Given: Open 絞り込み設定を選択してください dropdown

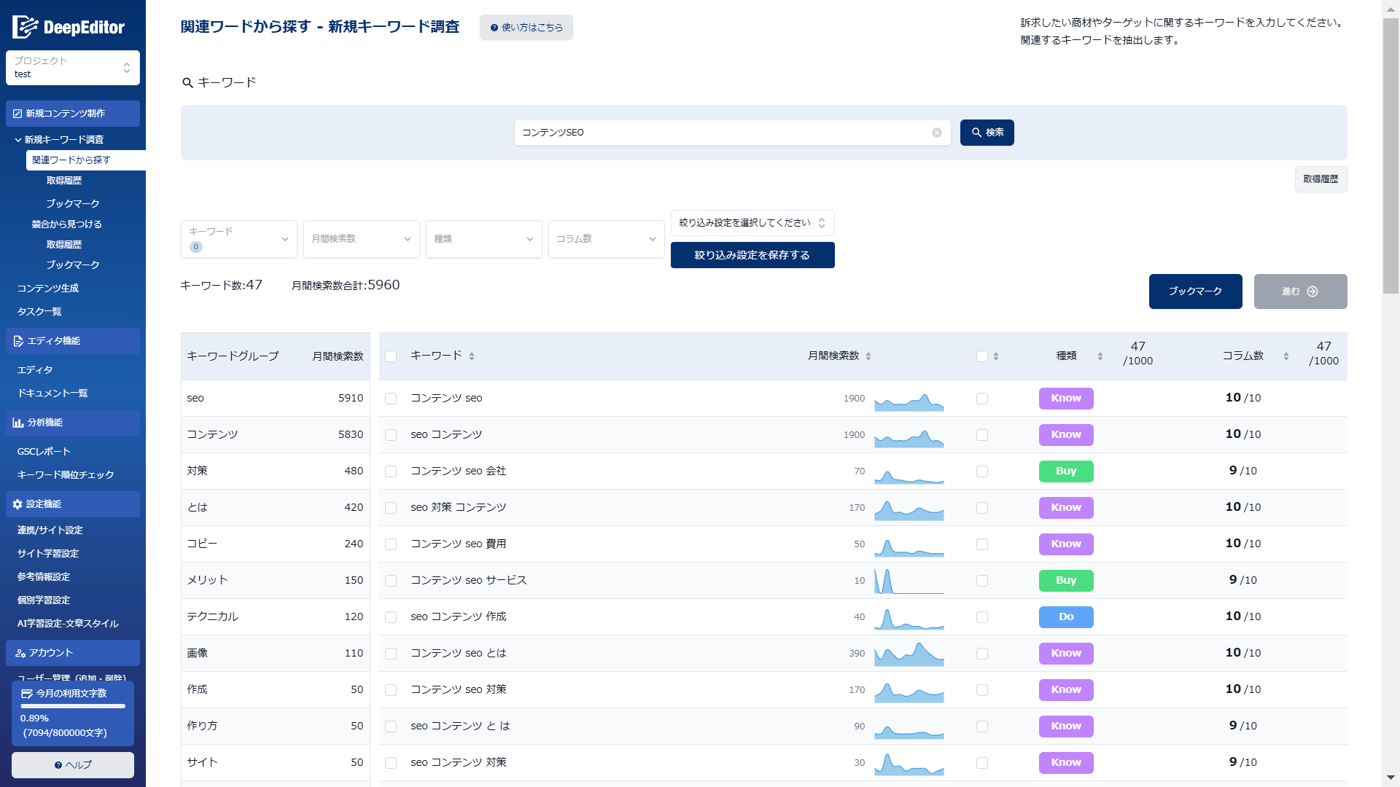Looking at the screenshot, I should 752,223.
